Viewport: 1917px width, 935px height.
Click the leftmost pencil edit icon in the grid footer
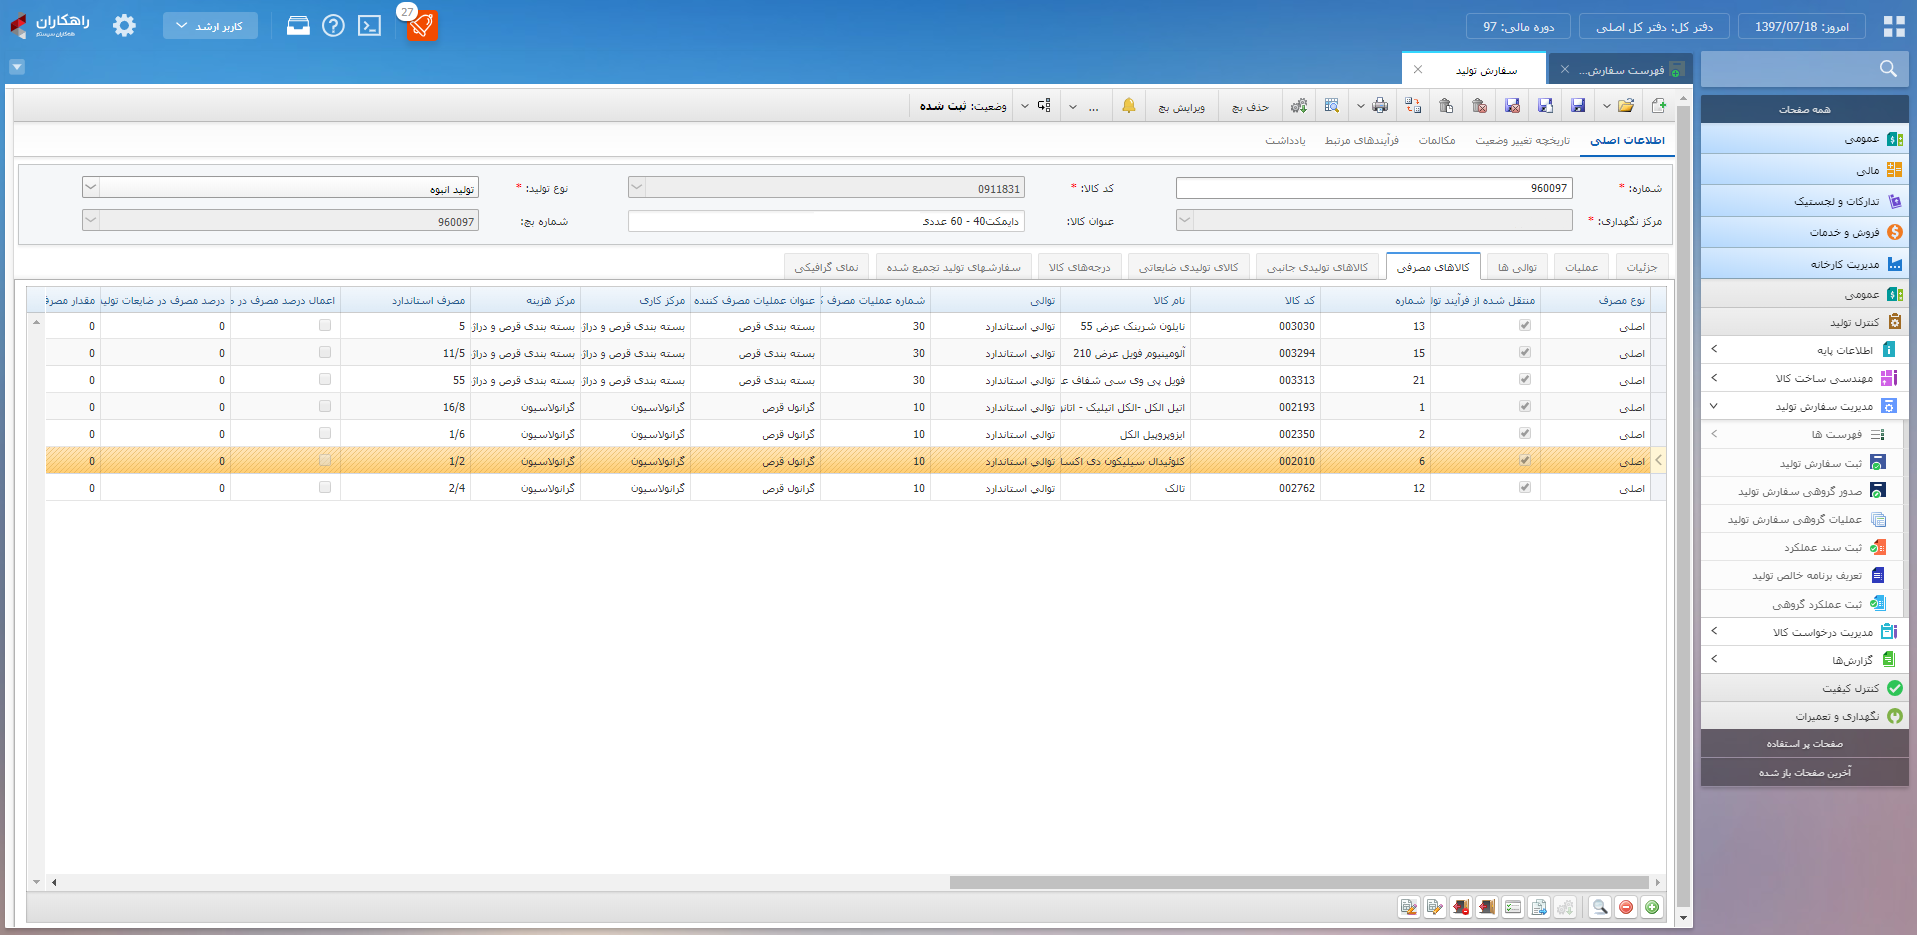click(x=1409, y=907)
